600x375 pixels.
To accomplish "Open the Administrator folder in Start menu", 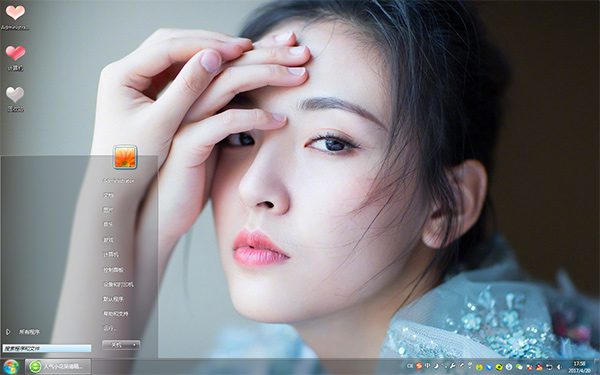I will (118, 181).
